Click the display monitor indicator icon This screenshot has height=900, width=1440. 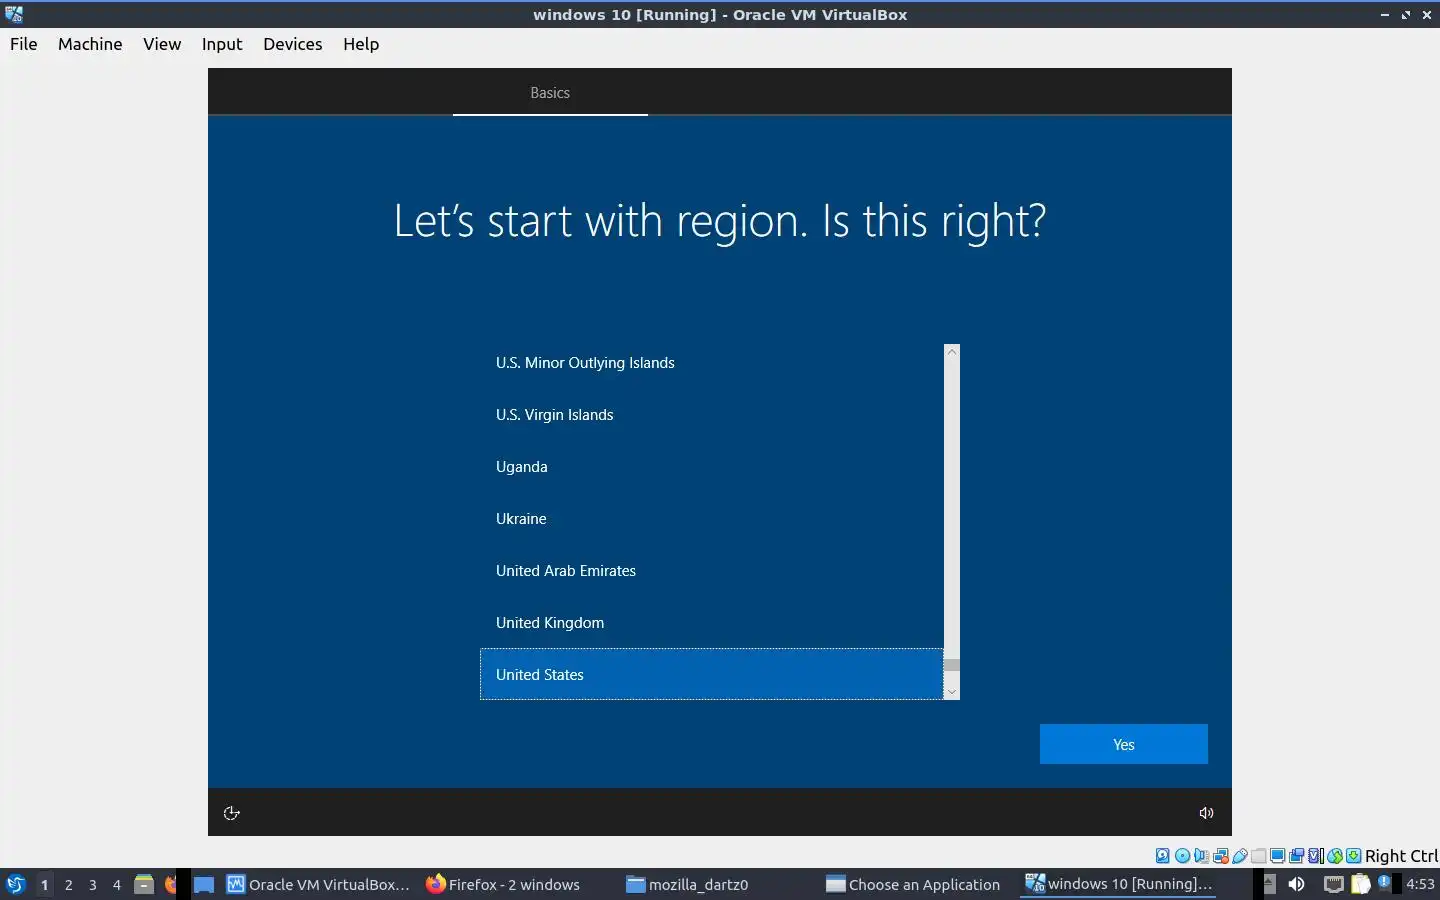(1278, 856)
